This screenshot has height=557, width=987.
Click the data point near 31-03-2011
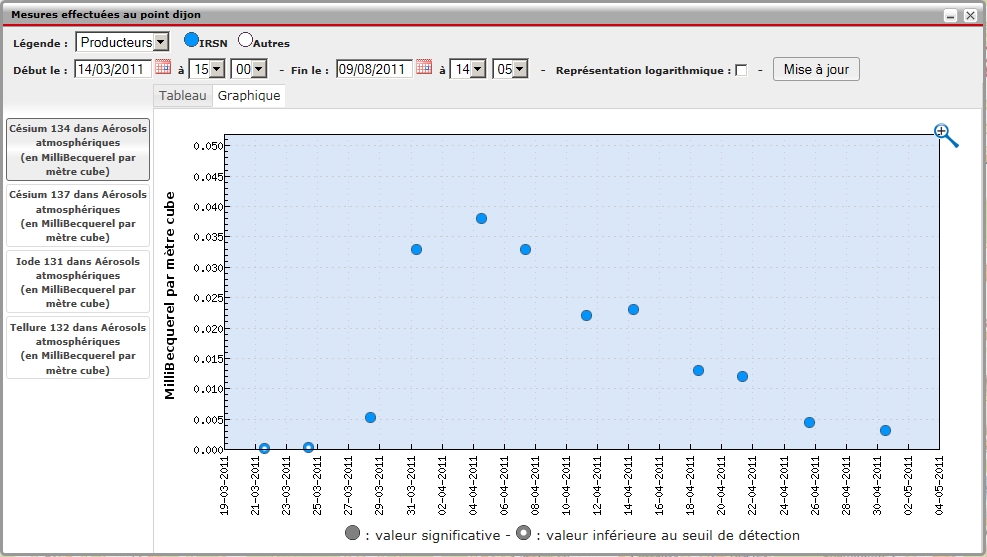tap(416, 249)
